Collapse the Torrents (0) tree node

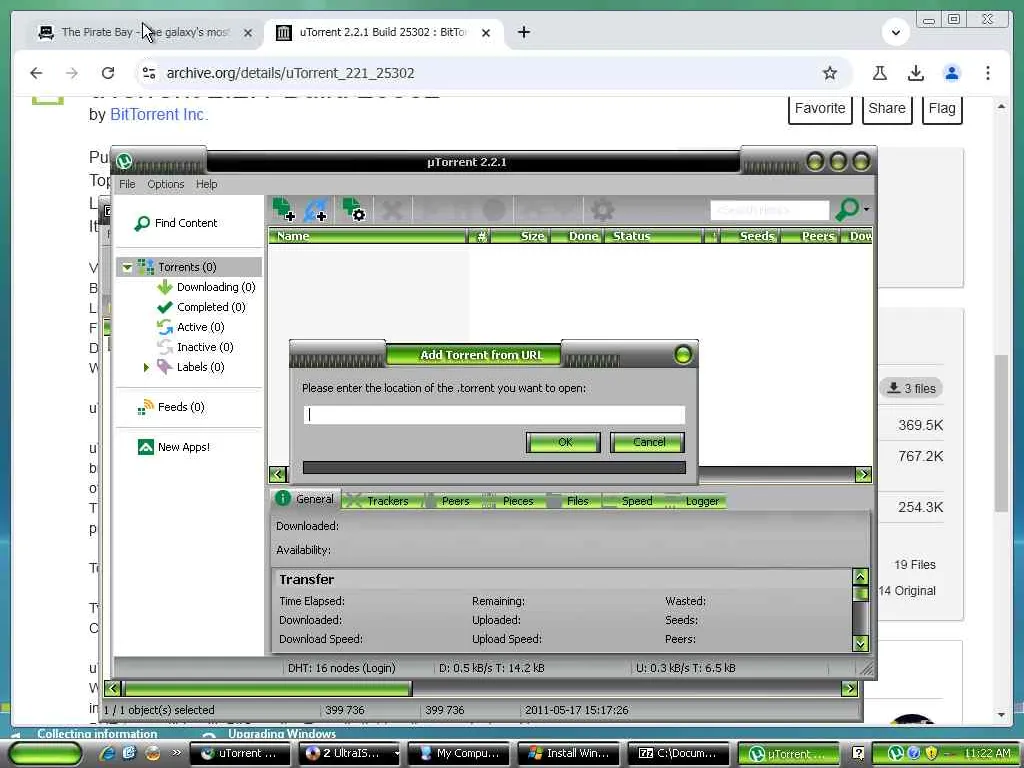(x=127, y=267)
